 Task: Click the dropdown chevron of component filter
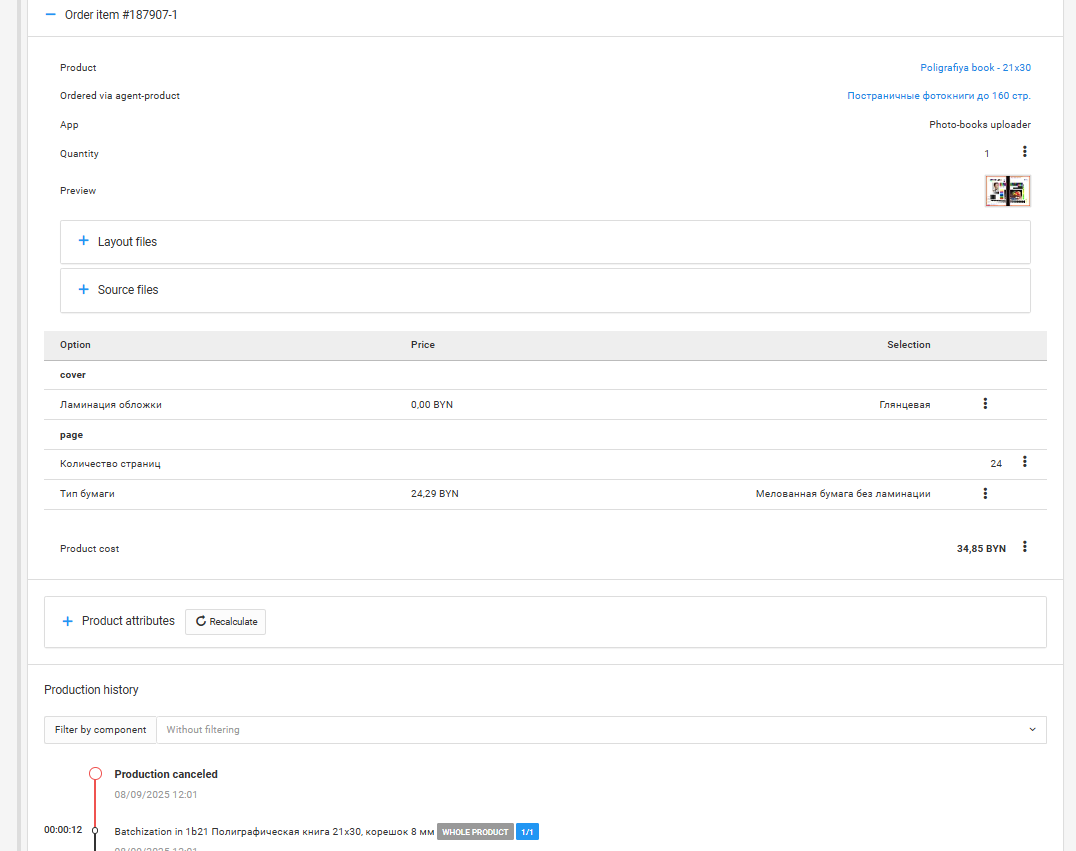pos(1032,730)
